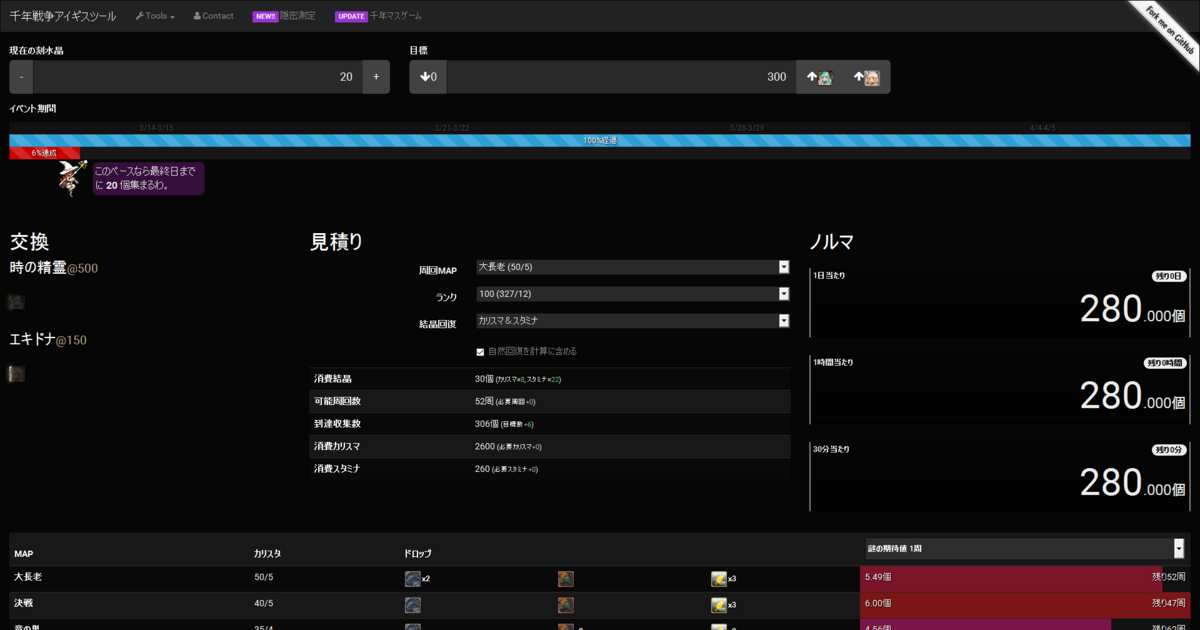Click 決戦 first gray drop icon
The width and height of the screenshot is (1200, 630).
click(412, 604)
